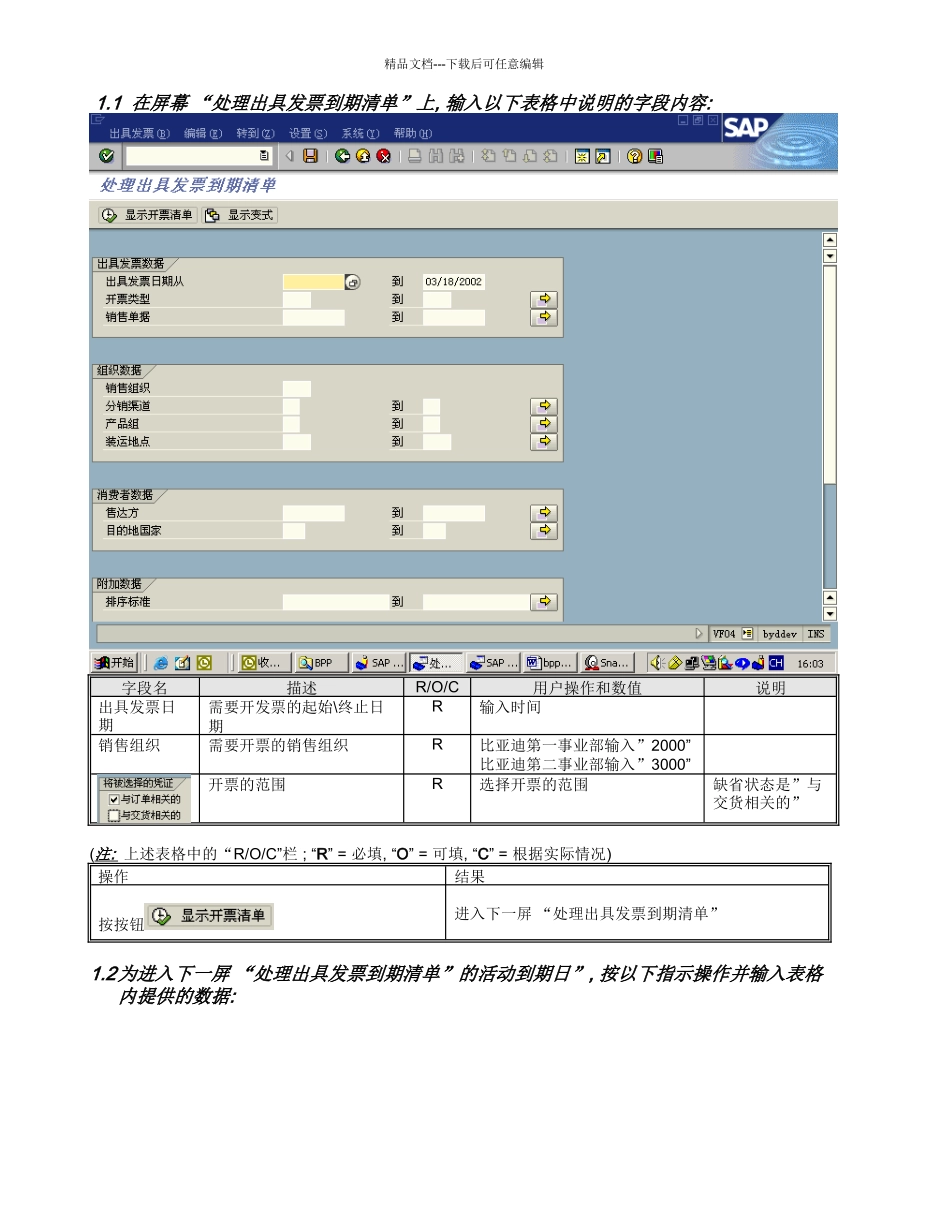The height and width of the screenshot is (1230, 950).
Task: Click the 销售单据 from-value field
Action: tap(313, 317)
